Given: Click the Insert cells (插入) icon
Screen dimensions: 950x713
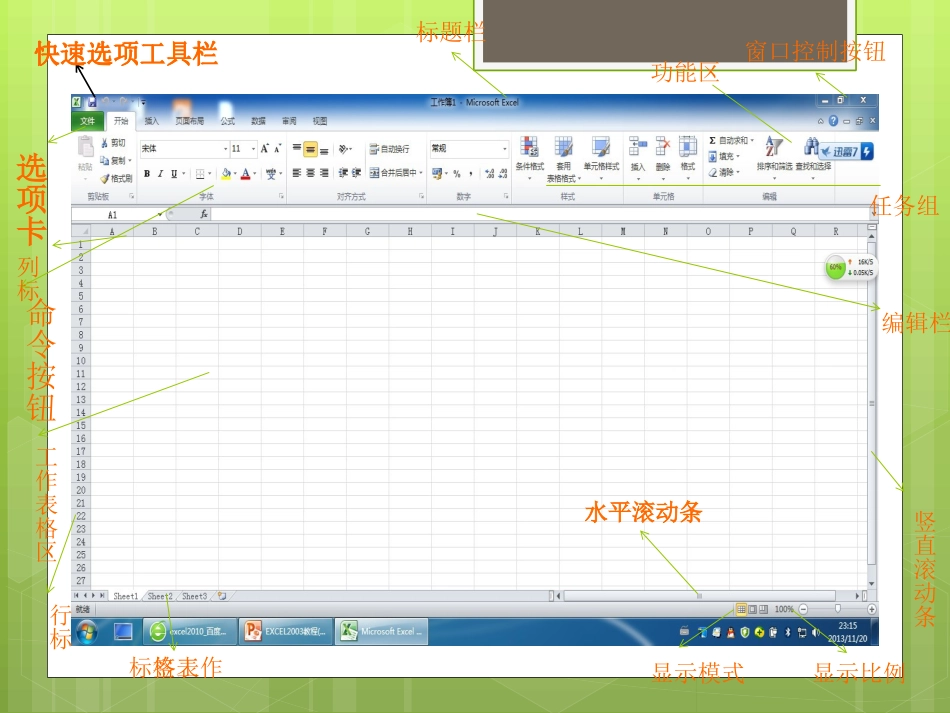Looking at the screenshot, I should pyautogui.click(x=637, y=146).
